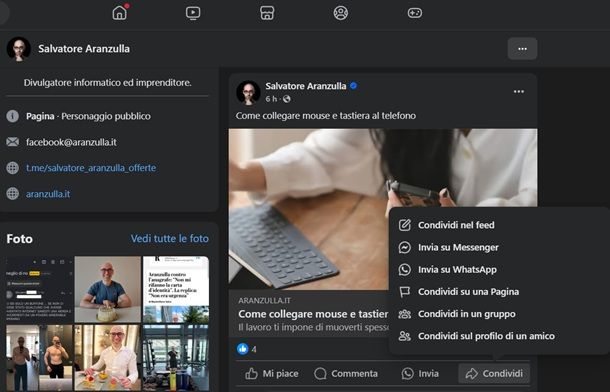Click globe icon beside Telegram link
This screenshot has height=392, width=610.
pos(12,168)
